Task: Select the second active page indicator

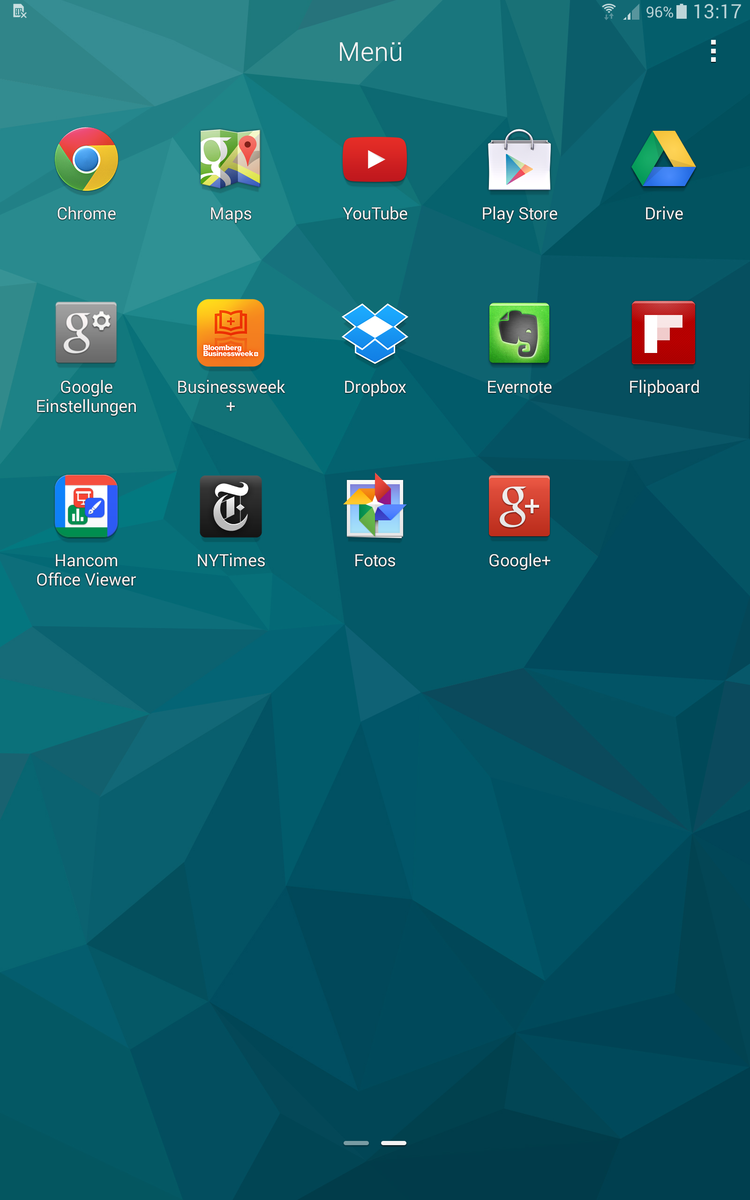Action: point(394,1142)
